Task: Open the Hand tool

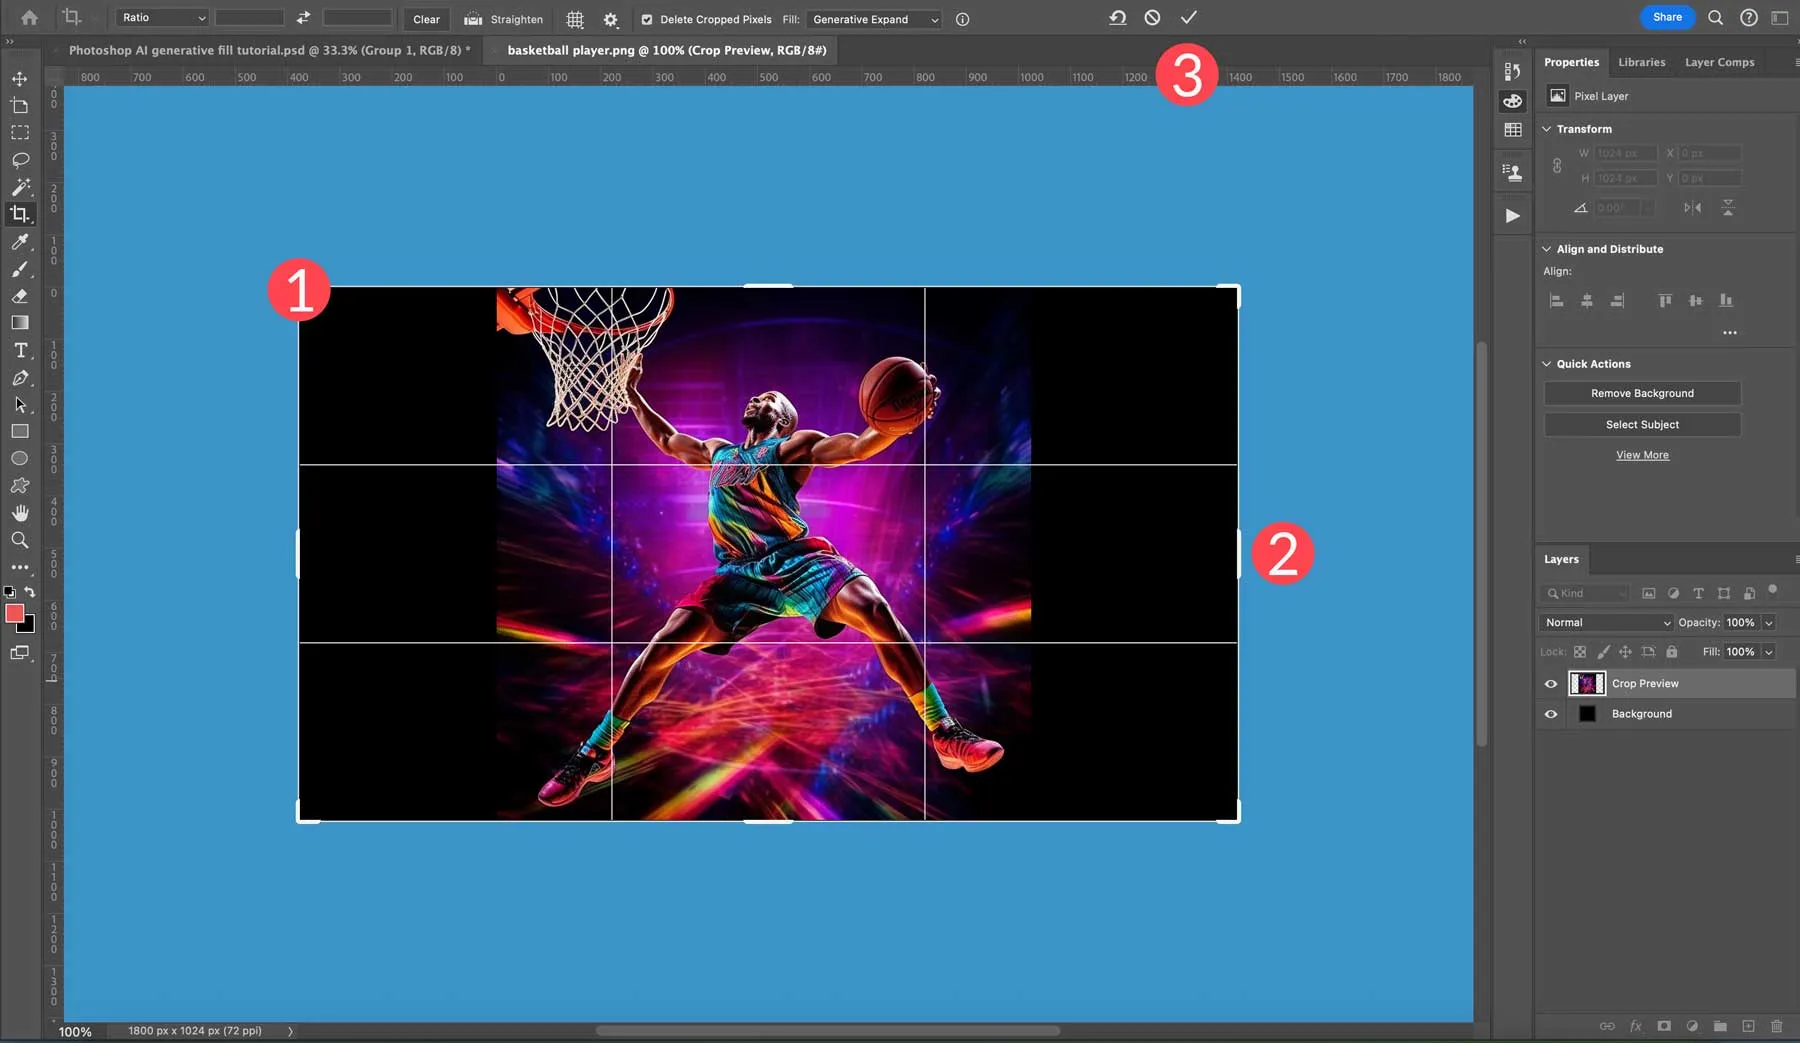Action: click(x=20, y=513)
